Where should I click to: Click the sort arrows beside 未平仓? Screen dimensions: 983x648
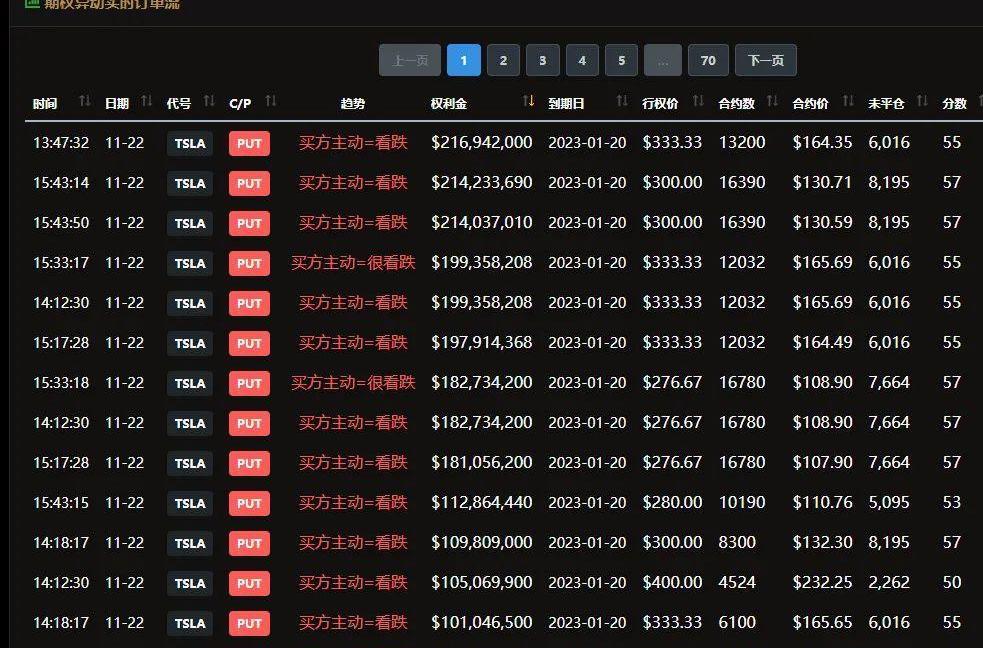922,102
